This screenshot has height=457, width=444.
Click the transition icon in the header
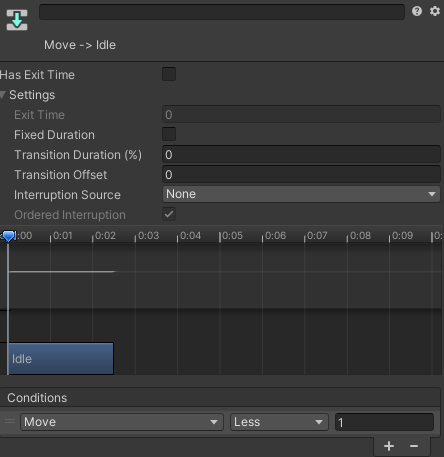click(17, 20)
